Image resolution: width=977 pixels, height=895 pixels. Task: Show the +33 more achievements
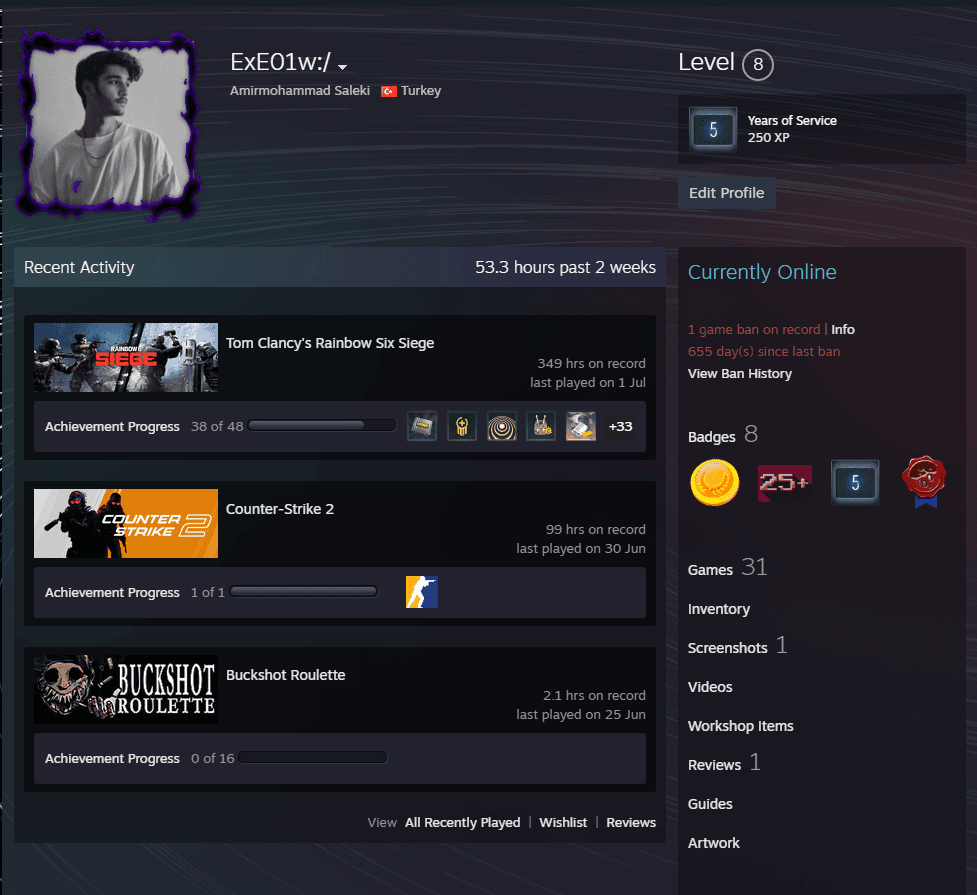click(620, 426)
